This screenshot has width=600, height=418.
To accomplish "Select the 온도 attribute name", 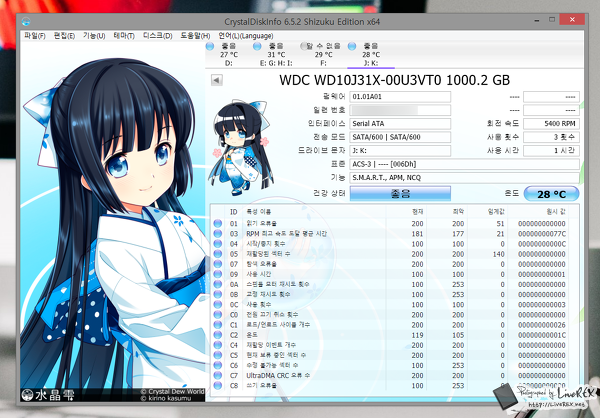I will (x=253, y=335).
